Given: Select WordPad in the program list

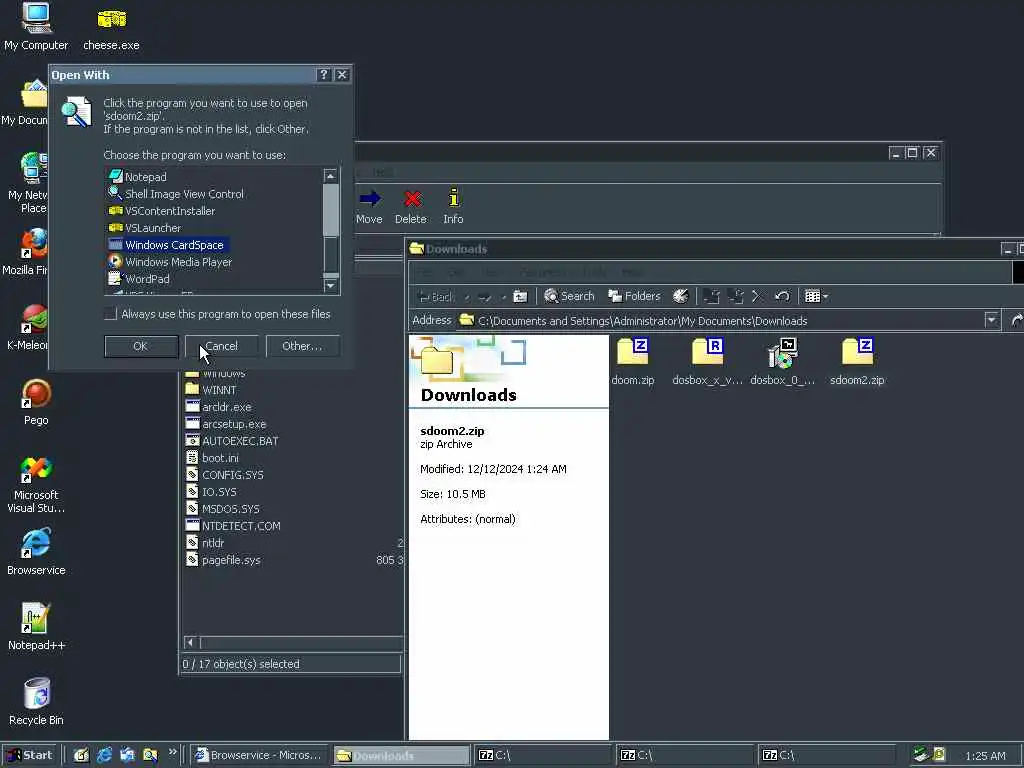Looking at the screenshot, I should pos(139,278).
